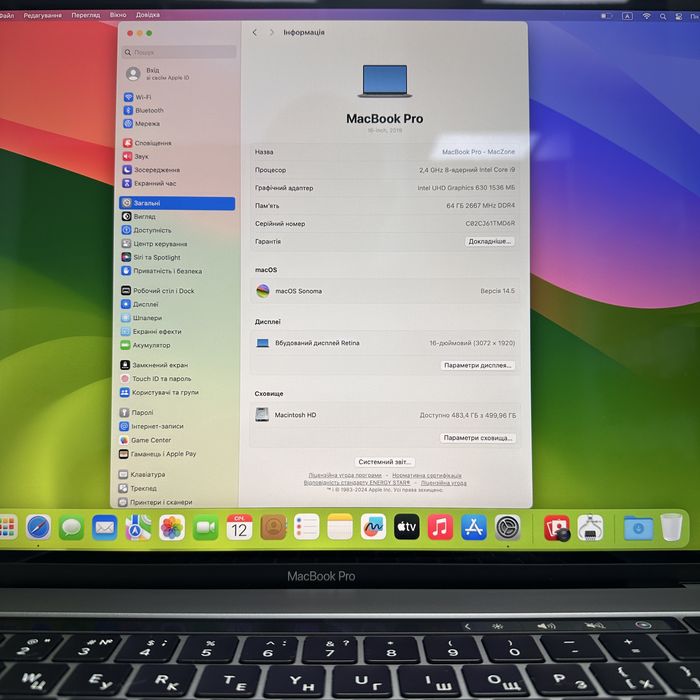The height and width of the screenshot is (700, 700).
Task: Open Параметри сховища button
Action: click(478, 438)
